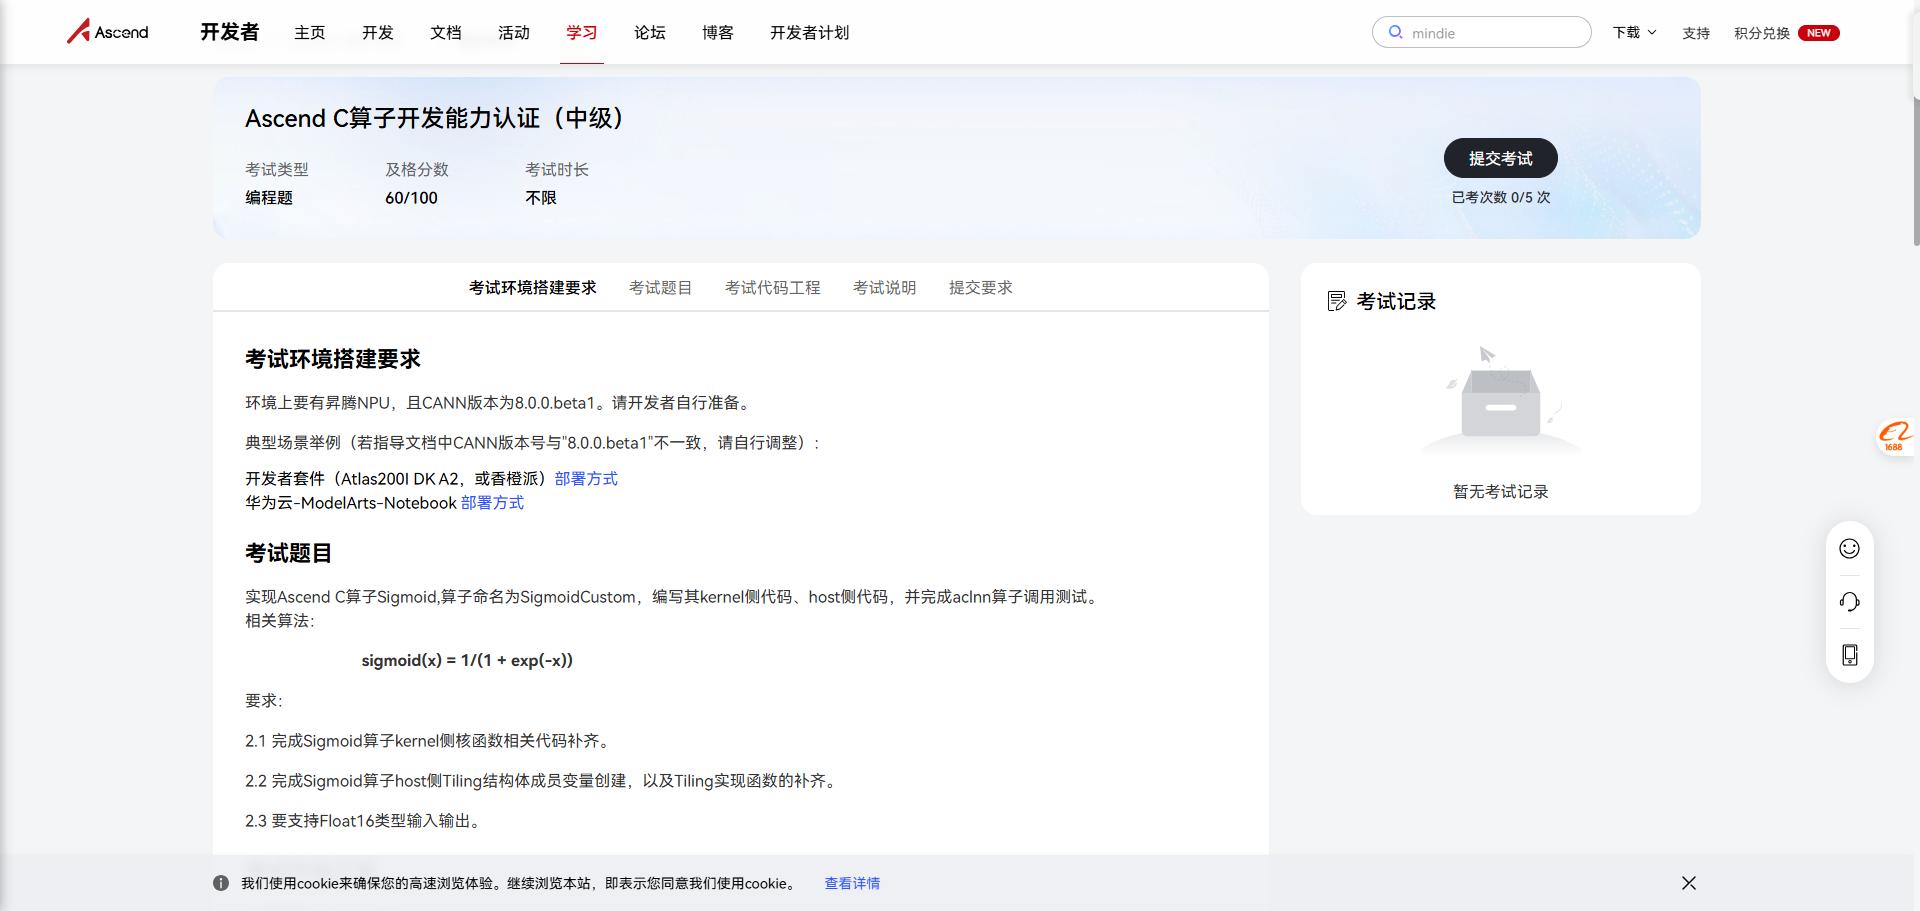1920x911 pixels.
Task: Click the cookie info circle icon
Action: coord(221,883)
